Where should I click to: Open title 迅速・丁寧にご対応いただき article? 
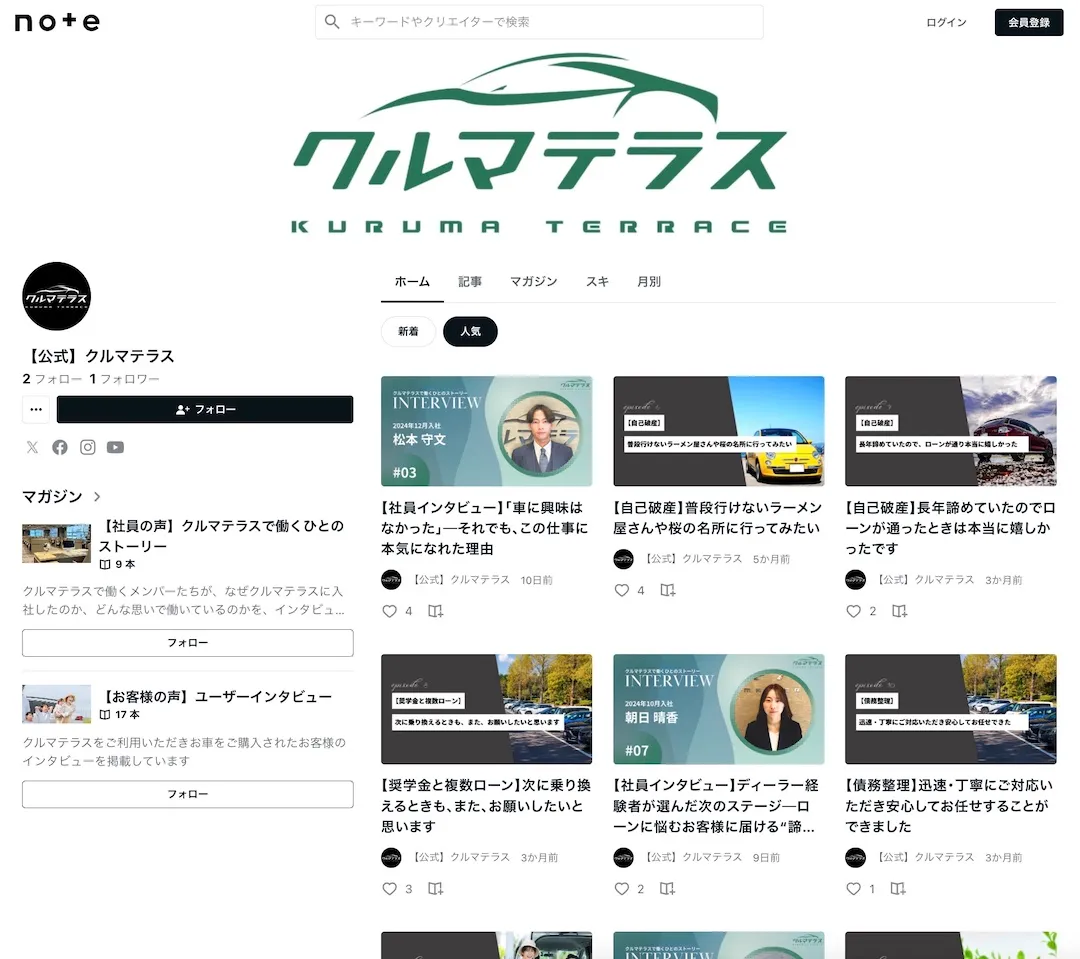(949, 806)
